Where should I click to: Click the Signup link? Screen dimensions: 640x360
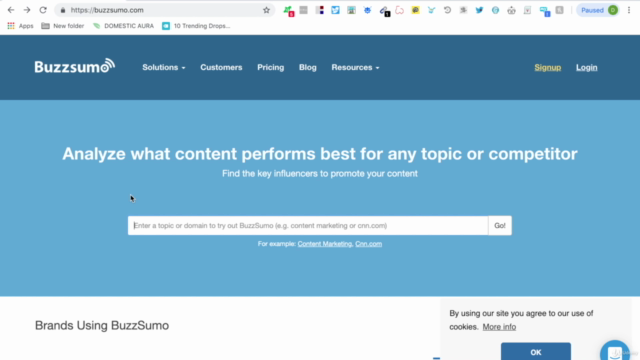coord(548,67)
